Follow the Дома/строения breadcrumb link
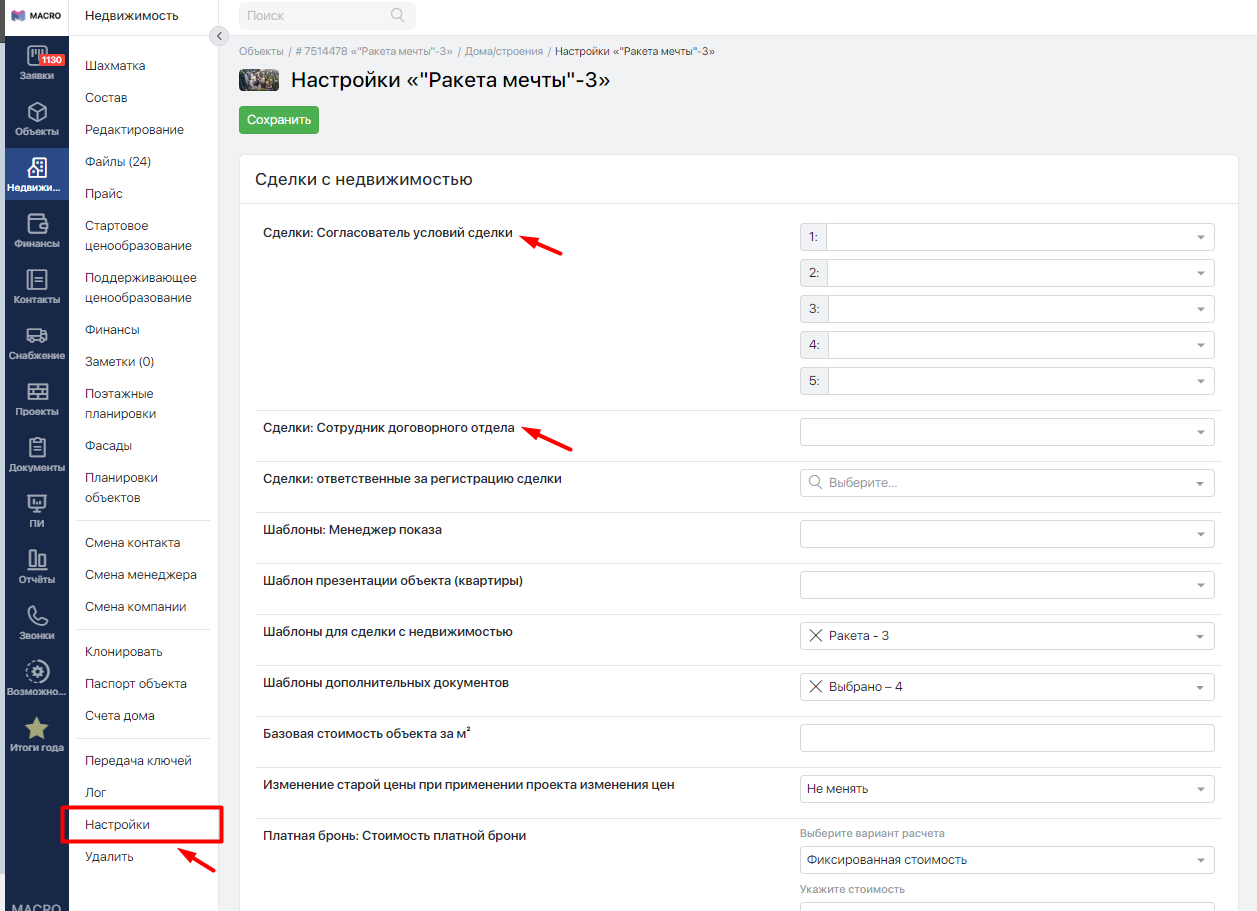This screenshot has width=1257, height=911. [x=504, y=51]
